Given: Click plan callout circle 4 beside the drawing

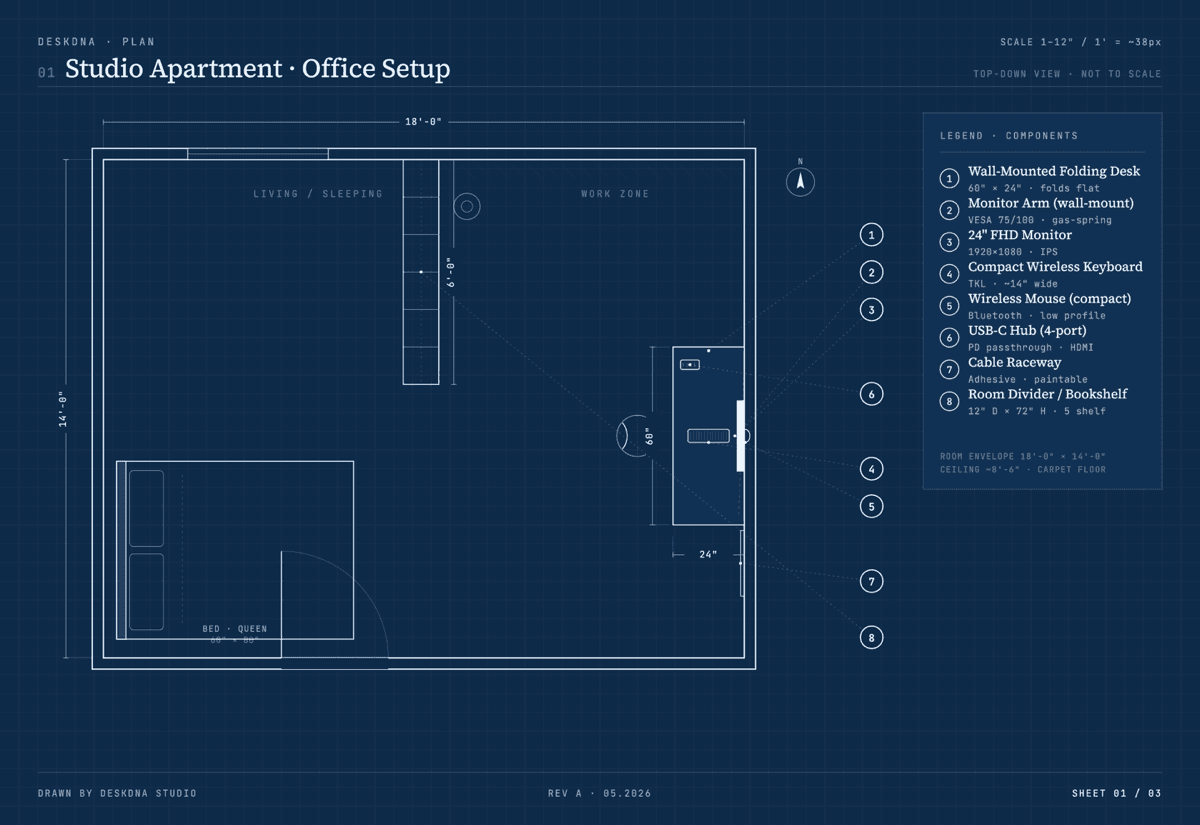Looking at the screenshot, I should coord(871,468).
